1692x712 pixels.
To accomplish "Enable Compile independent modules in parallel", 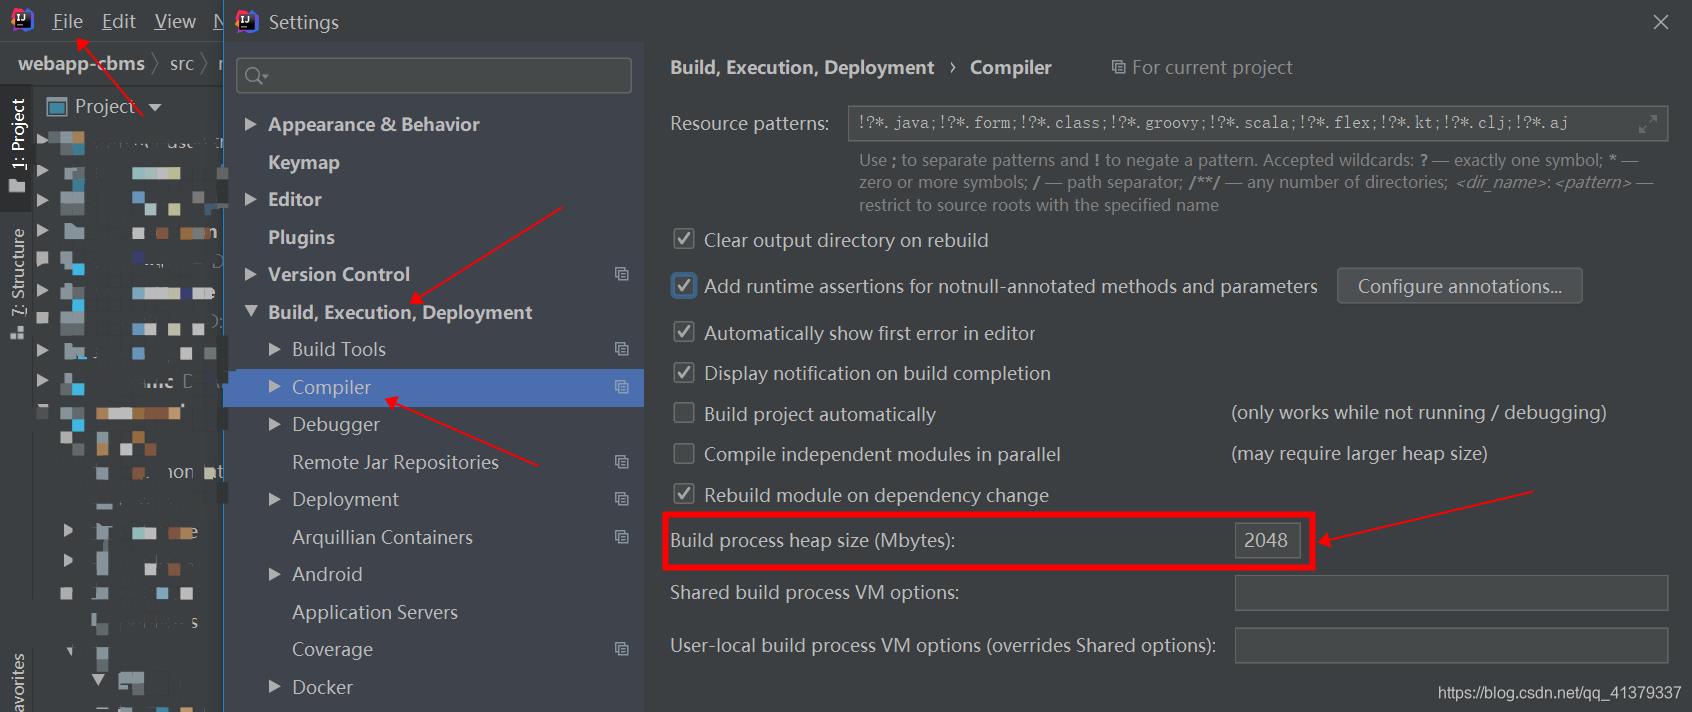I will [684, 454].
